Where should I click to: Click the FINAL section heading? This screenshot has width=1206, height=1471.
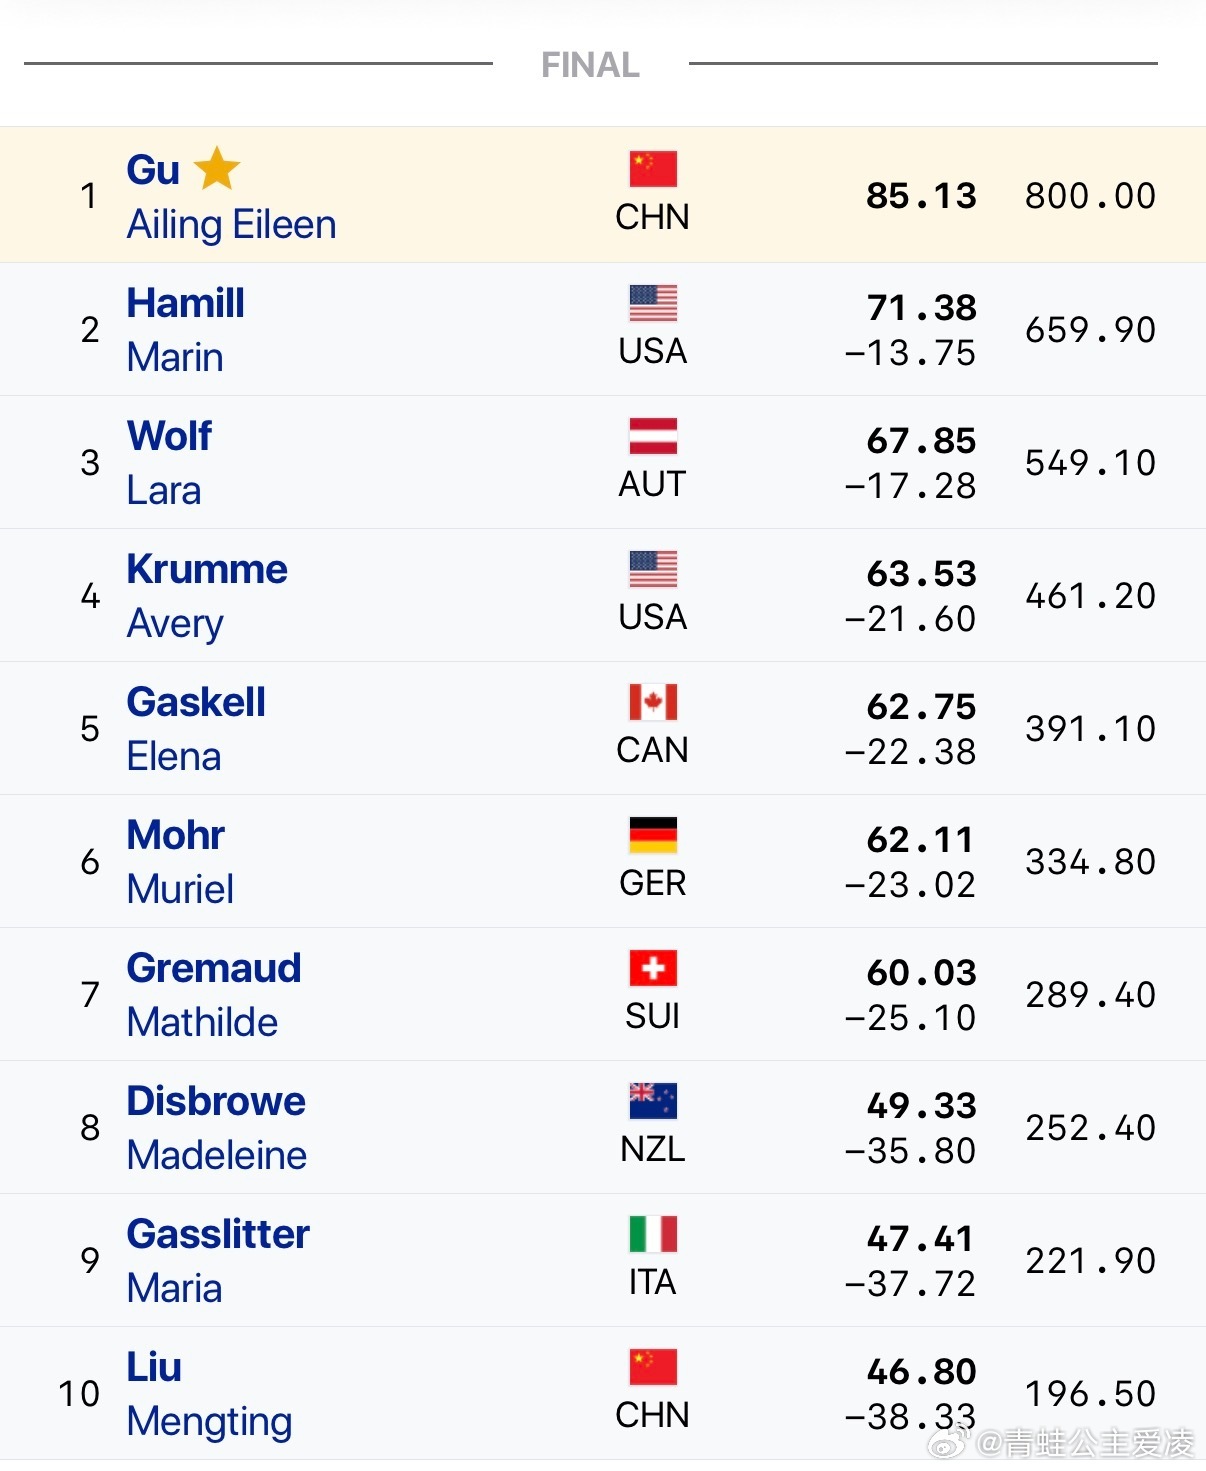pos(590,65)
